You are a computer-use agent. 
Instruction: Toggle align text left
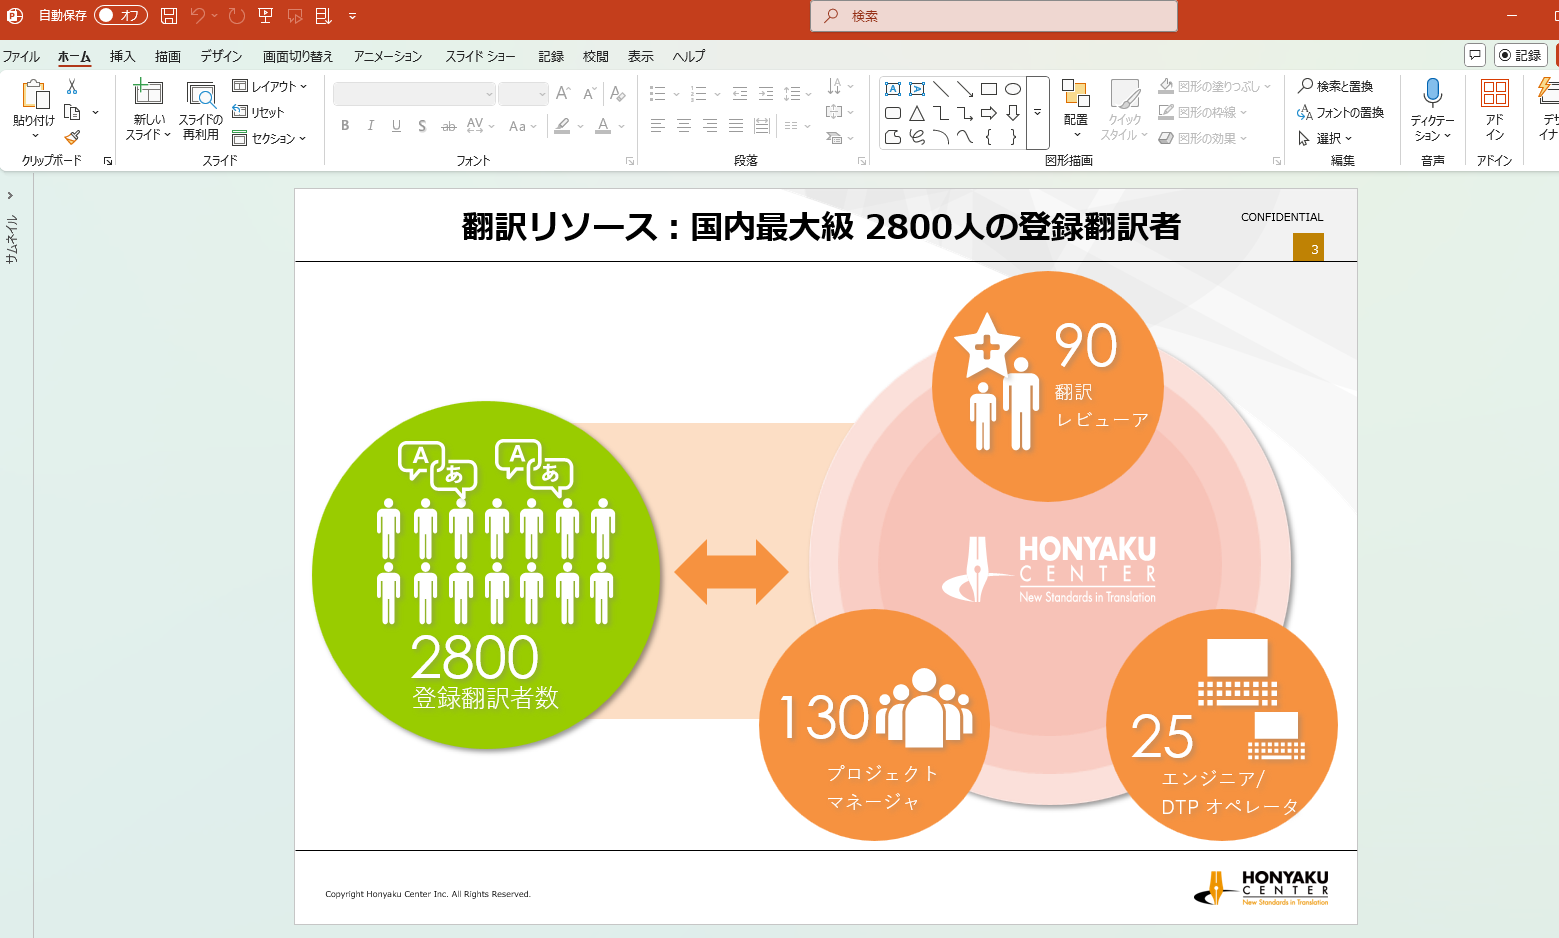(x=658, y=125)
